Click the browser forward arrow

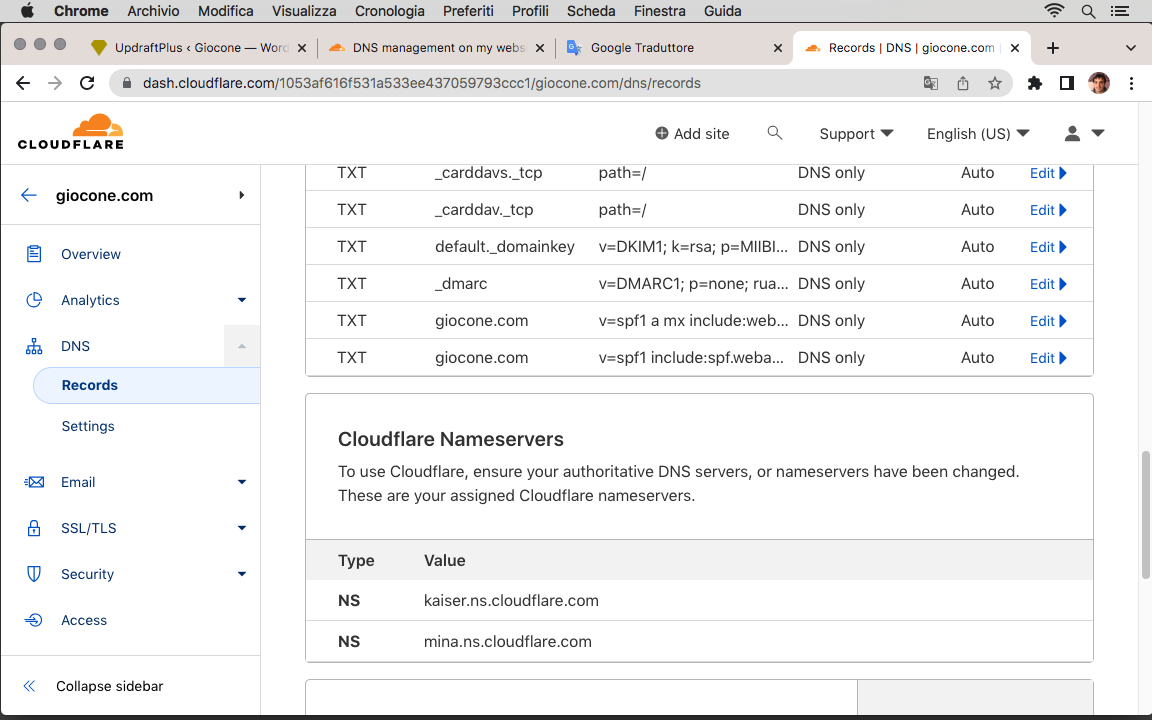(55, 83)
